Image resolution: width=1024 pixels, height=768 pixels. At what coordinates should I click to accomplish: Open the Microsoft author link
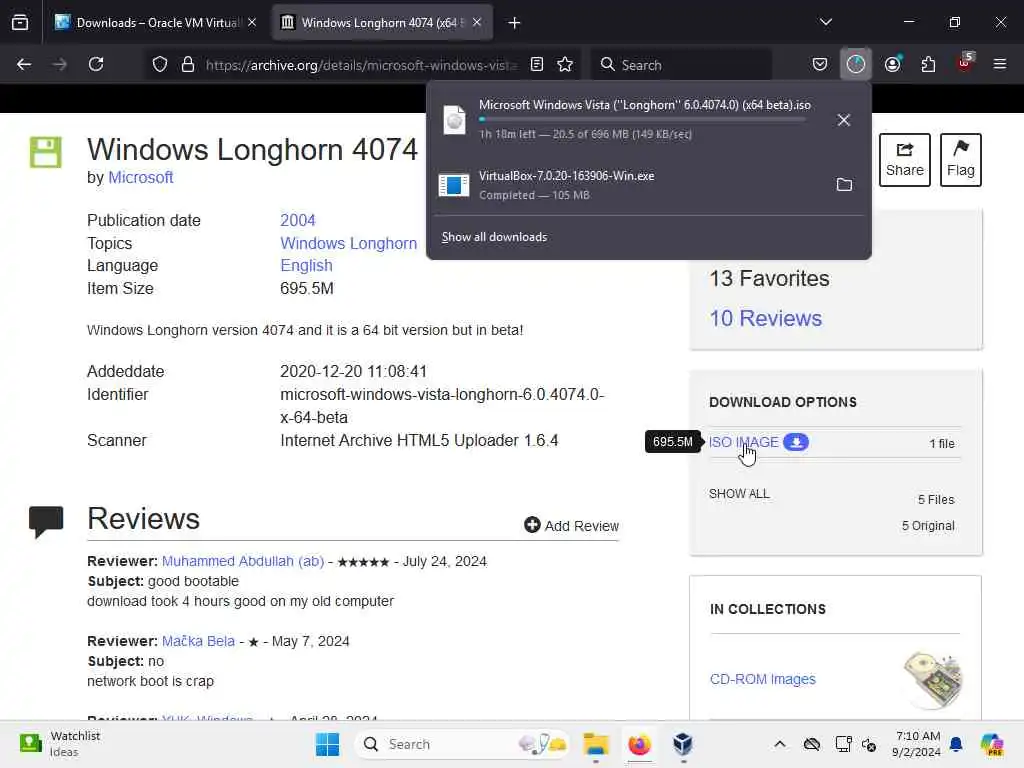[x=140, y=178]
